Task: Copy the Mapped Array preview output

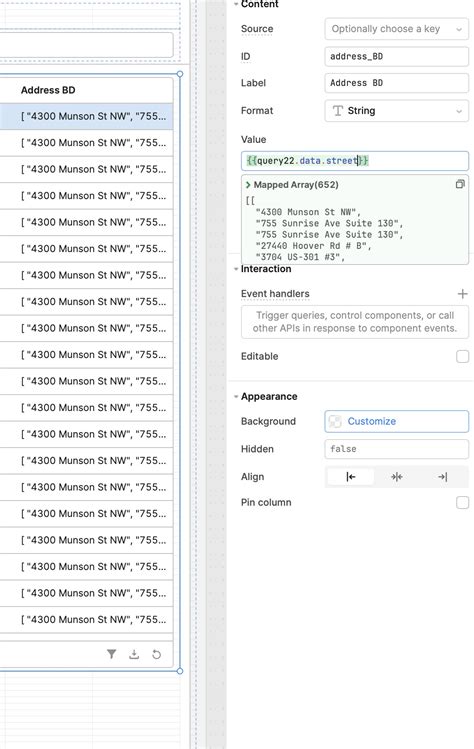Action: [460, 184]
